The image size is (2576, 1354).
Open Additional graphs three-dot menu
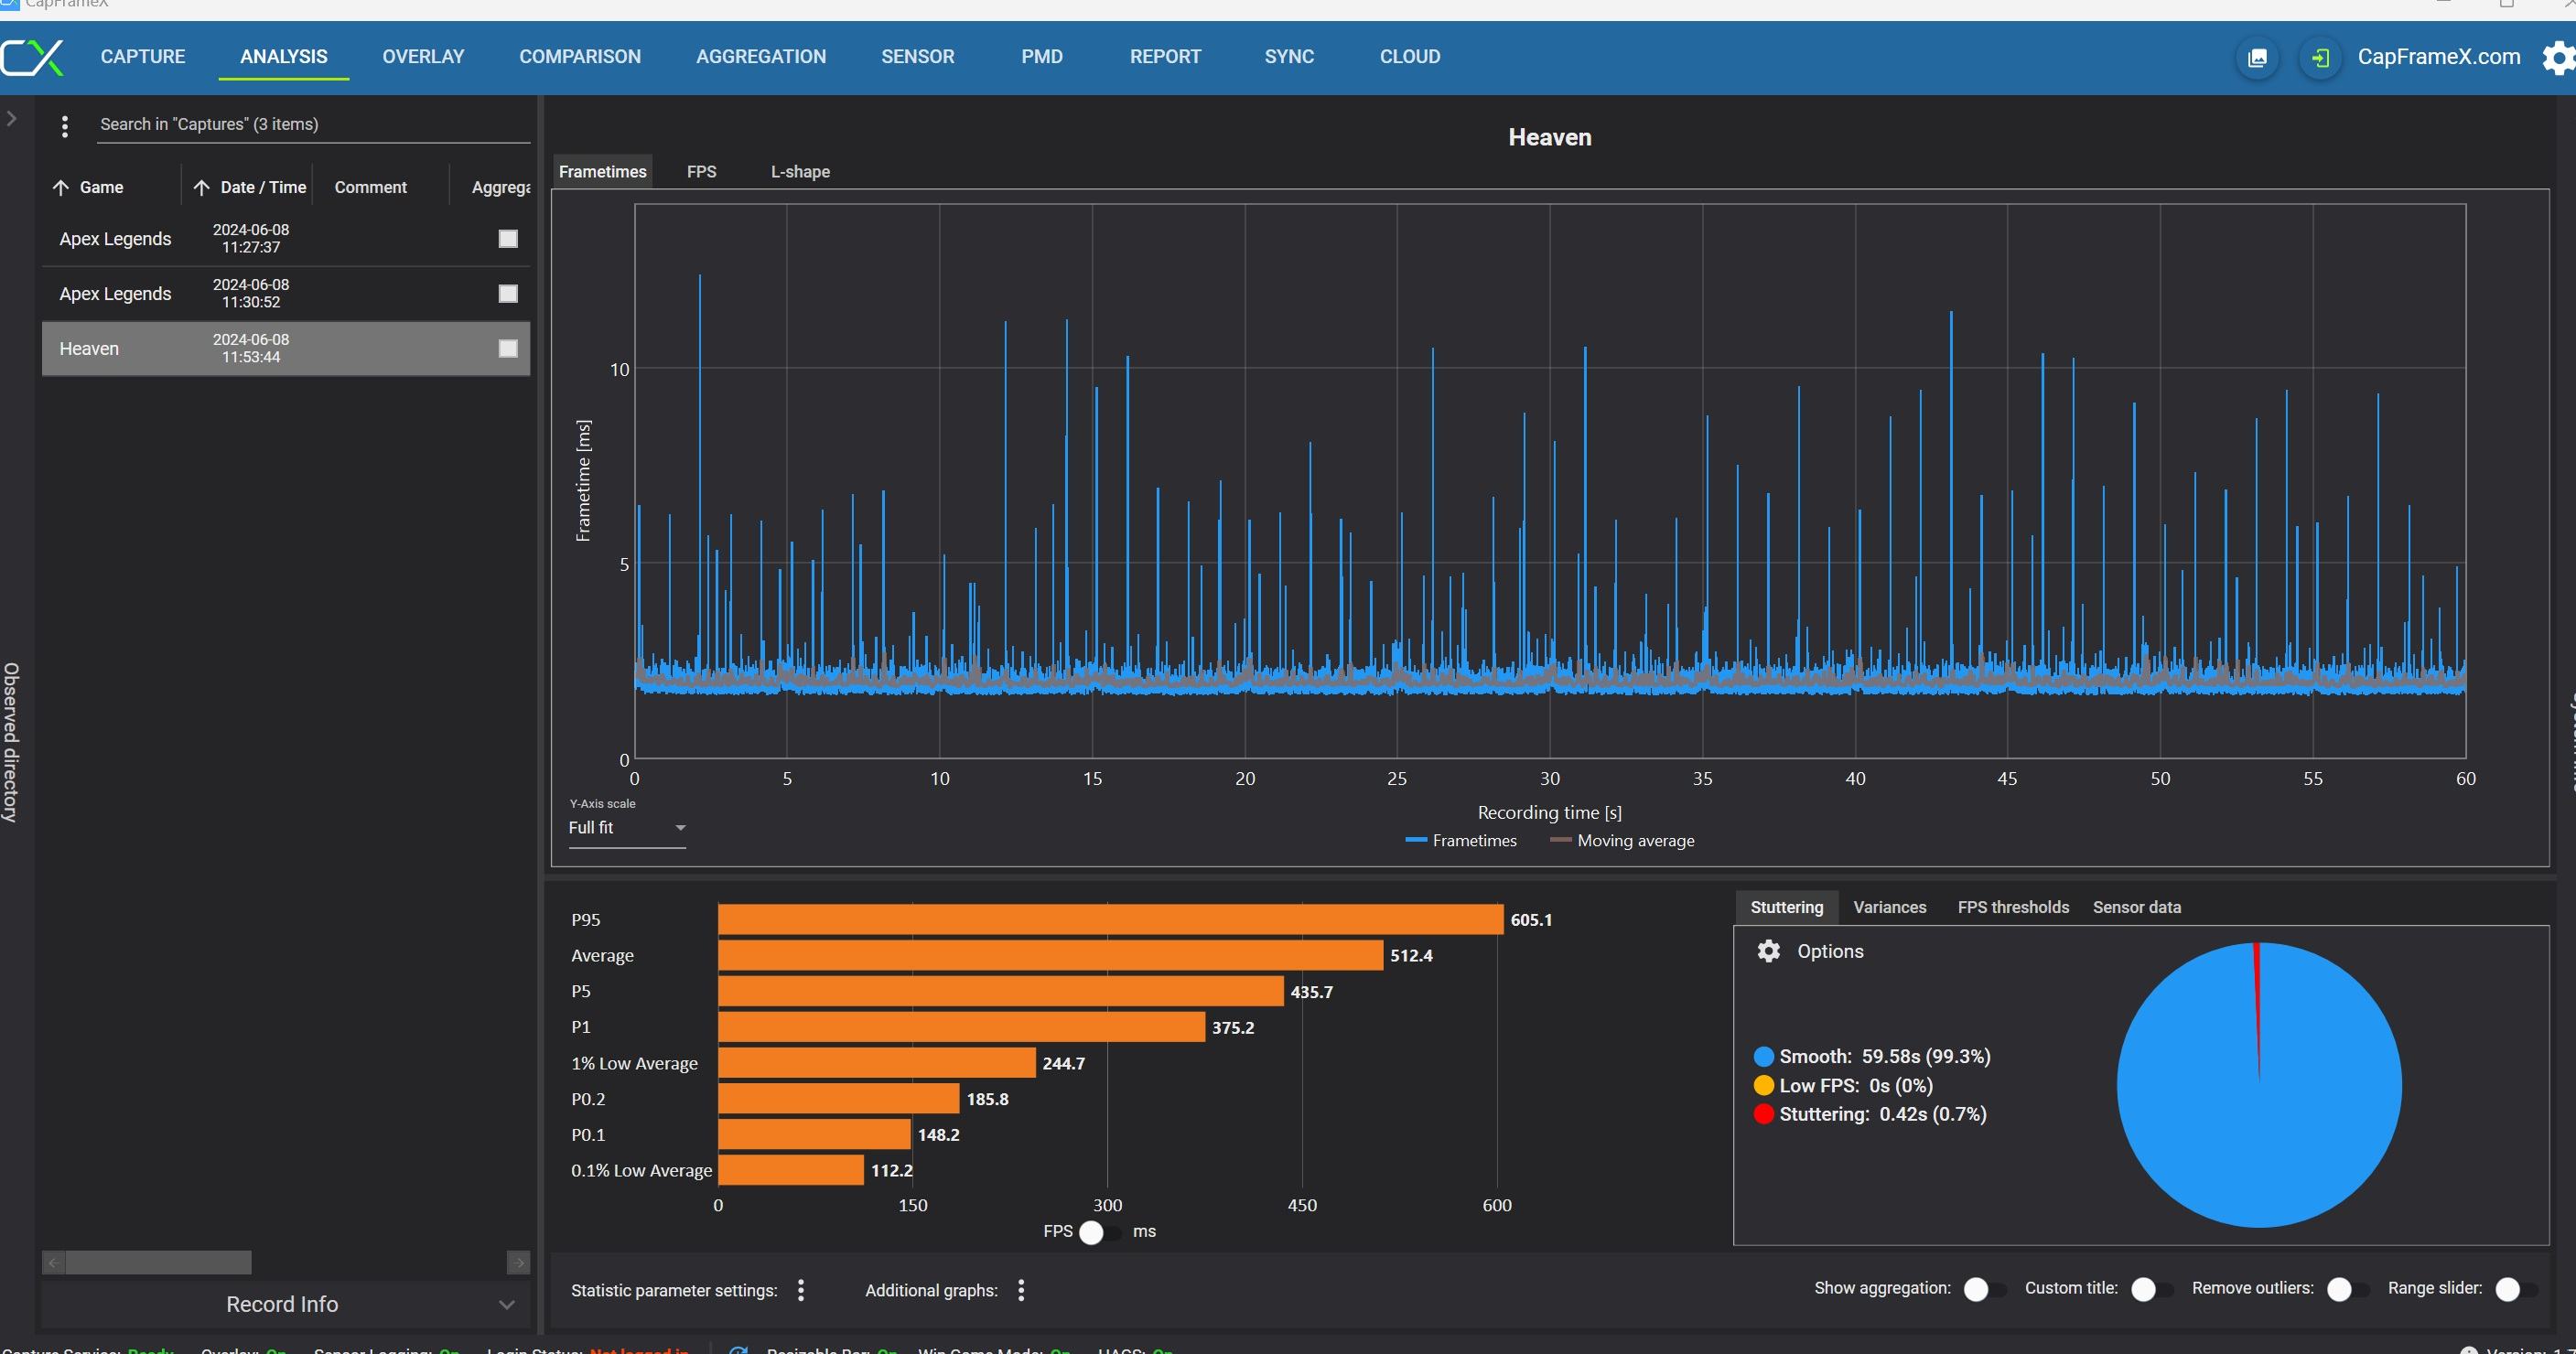point(1021,1290)
